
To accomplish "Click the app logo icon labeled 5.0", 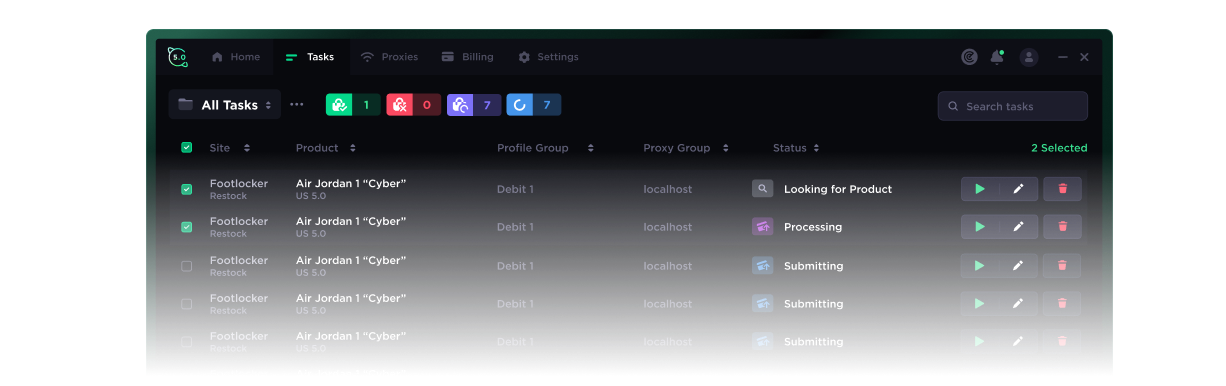I will (x=178, y=57).
